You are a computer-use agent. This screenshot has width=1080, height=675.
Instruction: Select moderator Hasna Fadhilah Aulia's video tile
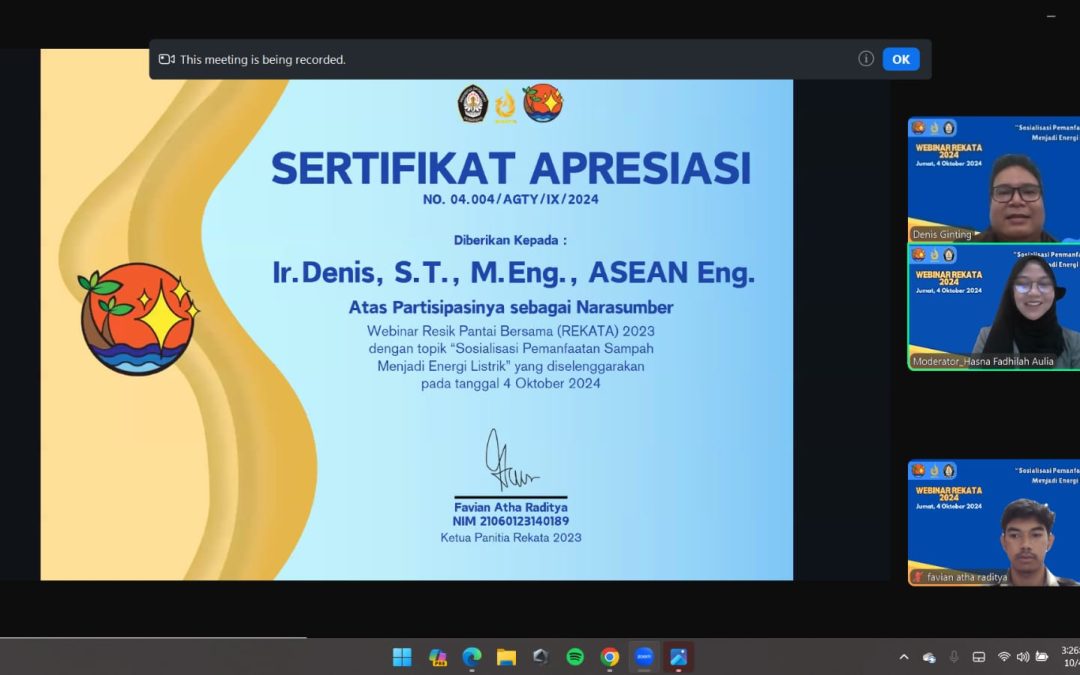tap(993, 307)
